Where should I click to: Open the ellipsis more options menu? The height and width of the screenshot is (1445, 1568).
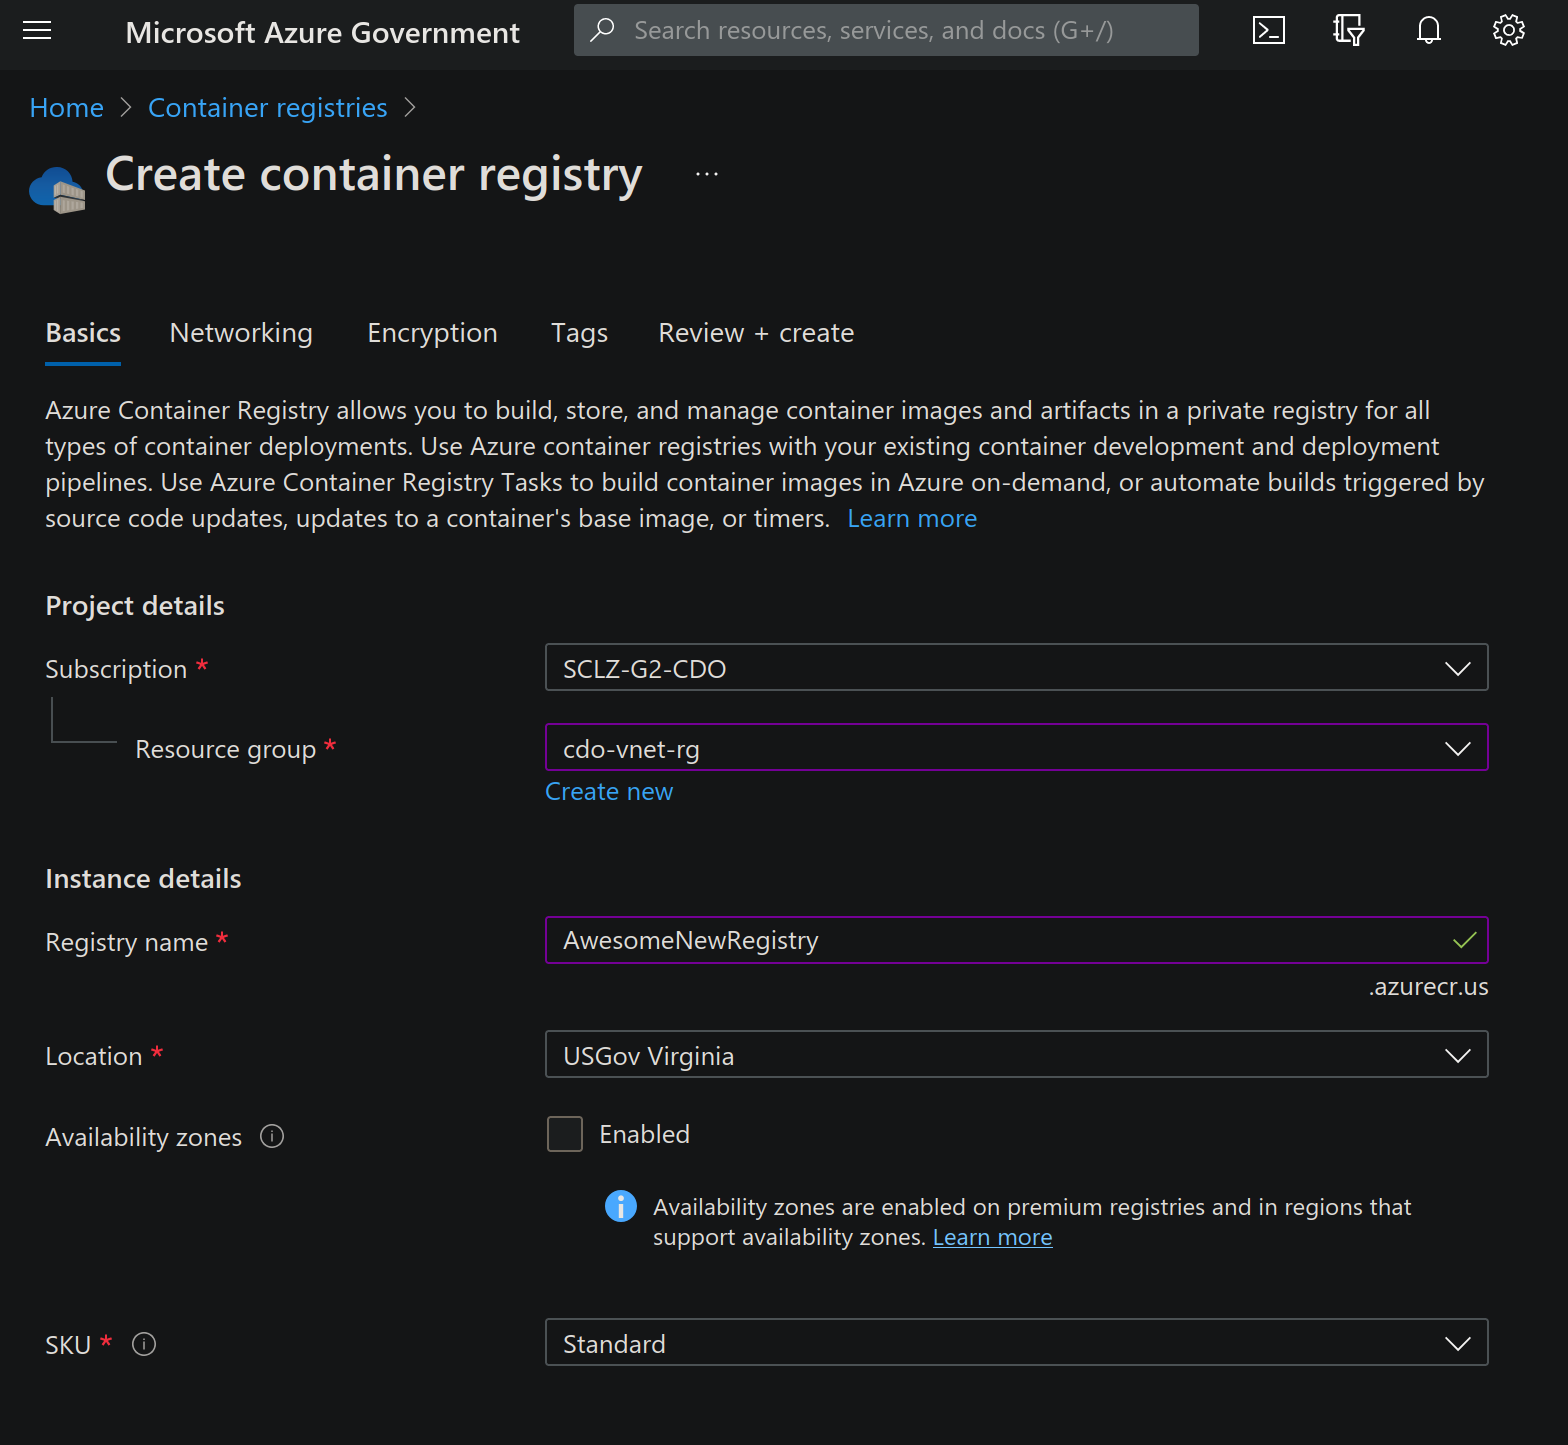[x=707, y=174]
